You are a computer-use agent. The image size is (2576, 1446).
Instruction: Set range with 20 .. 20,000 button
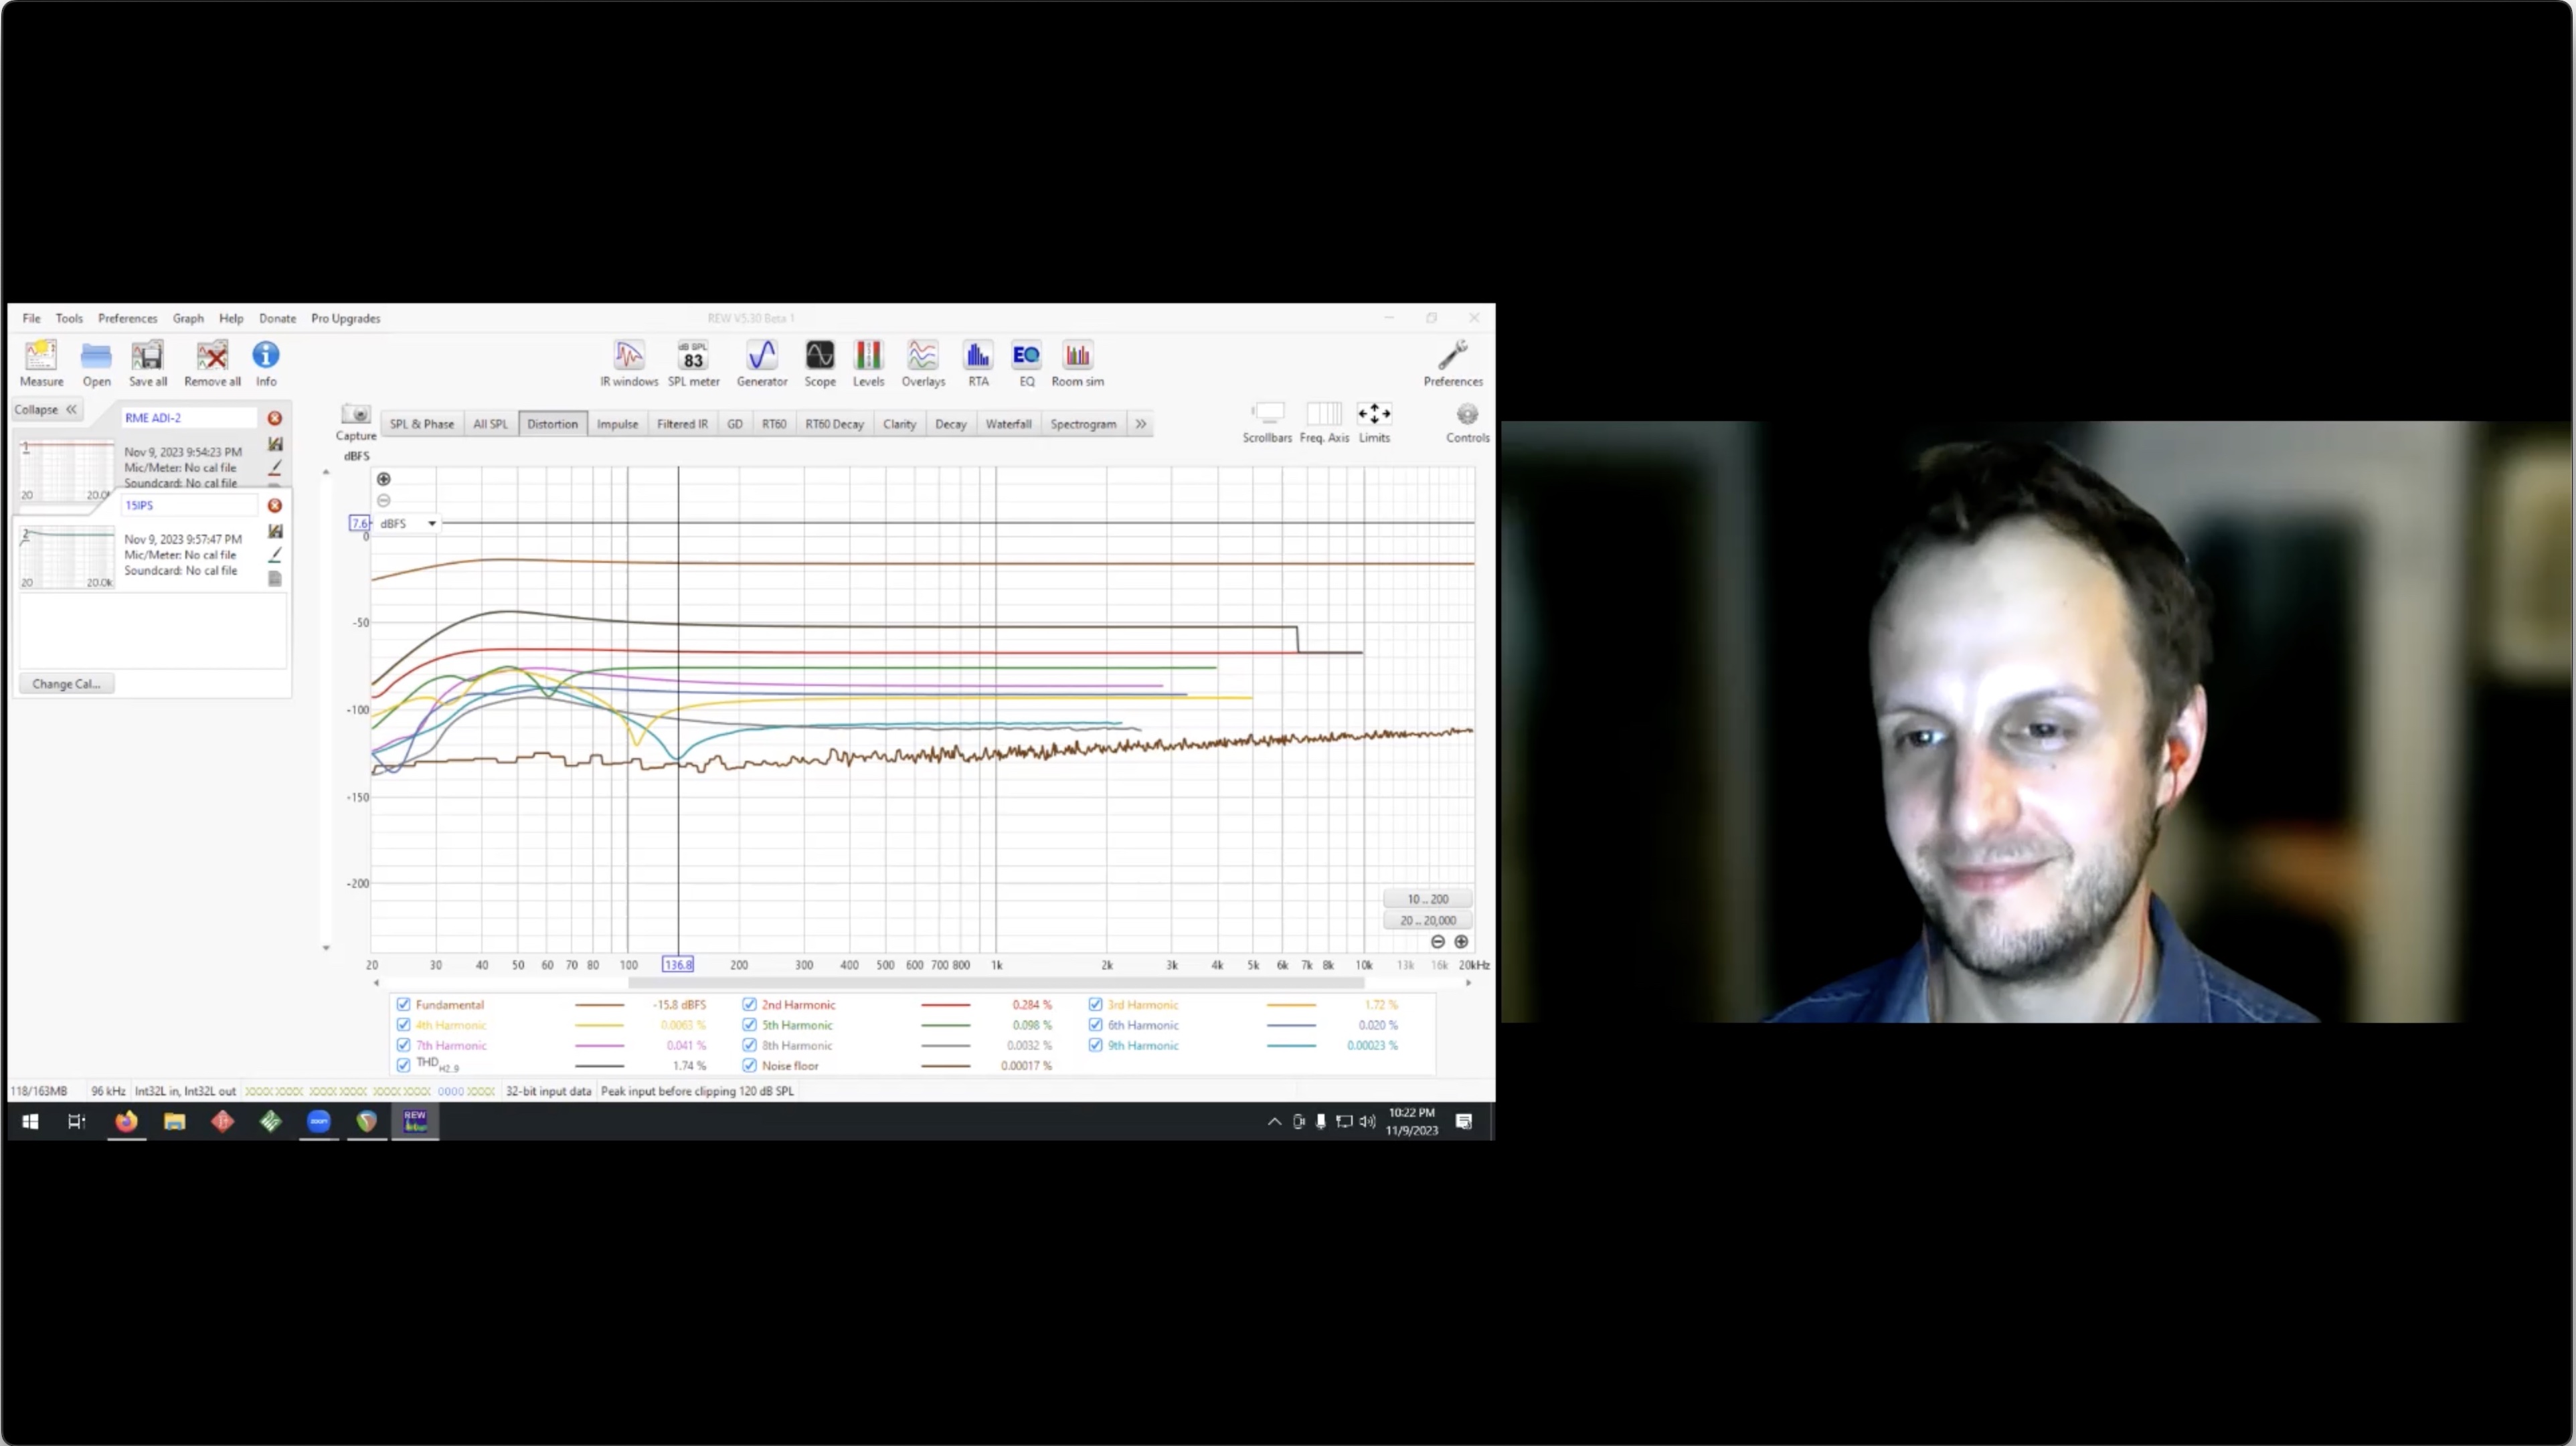point(1427,920)
